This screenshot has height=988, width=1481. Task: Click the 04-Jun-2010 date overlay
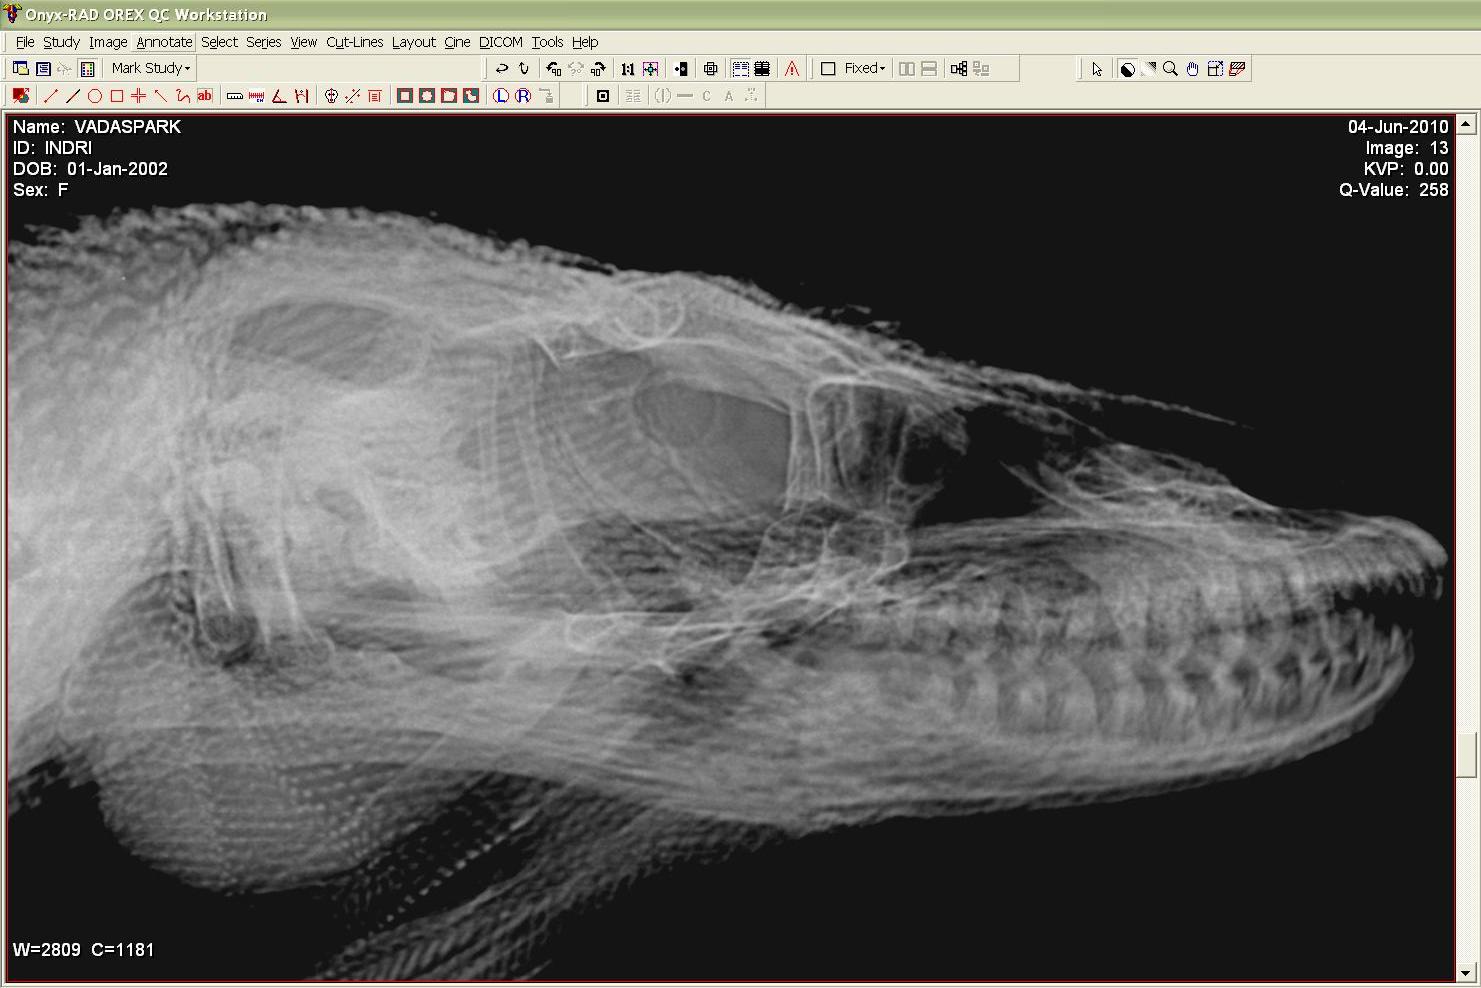tap(1398, 127)
